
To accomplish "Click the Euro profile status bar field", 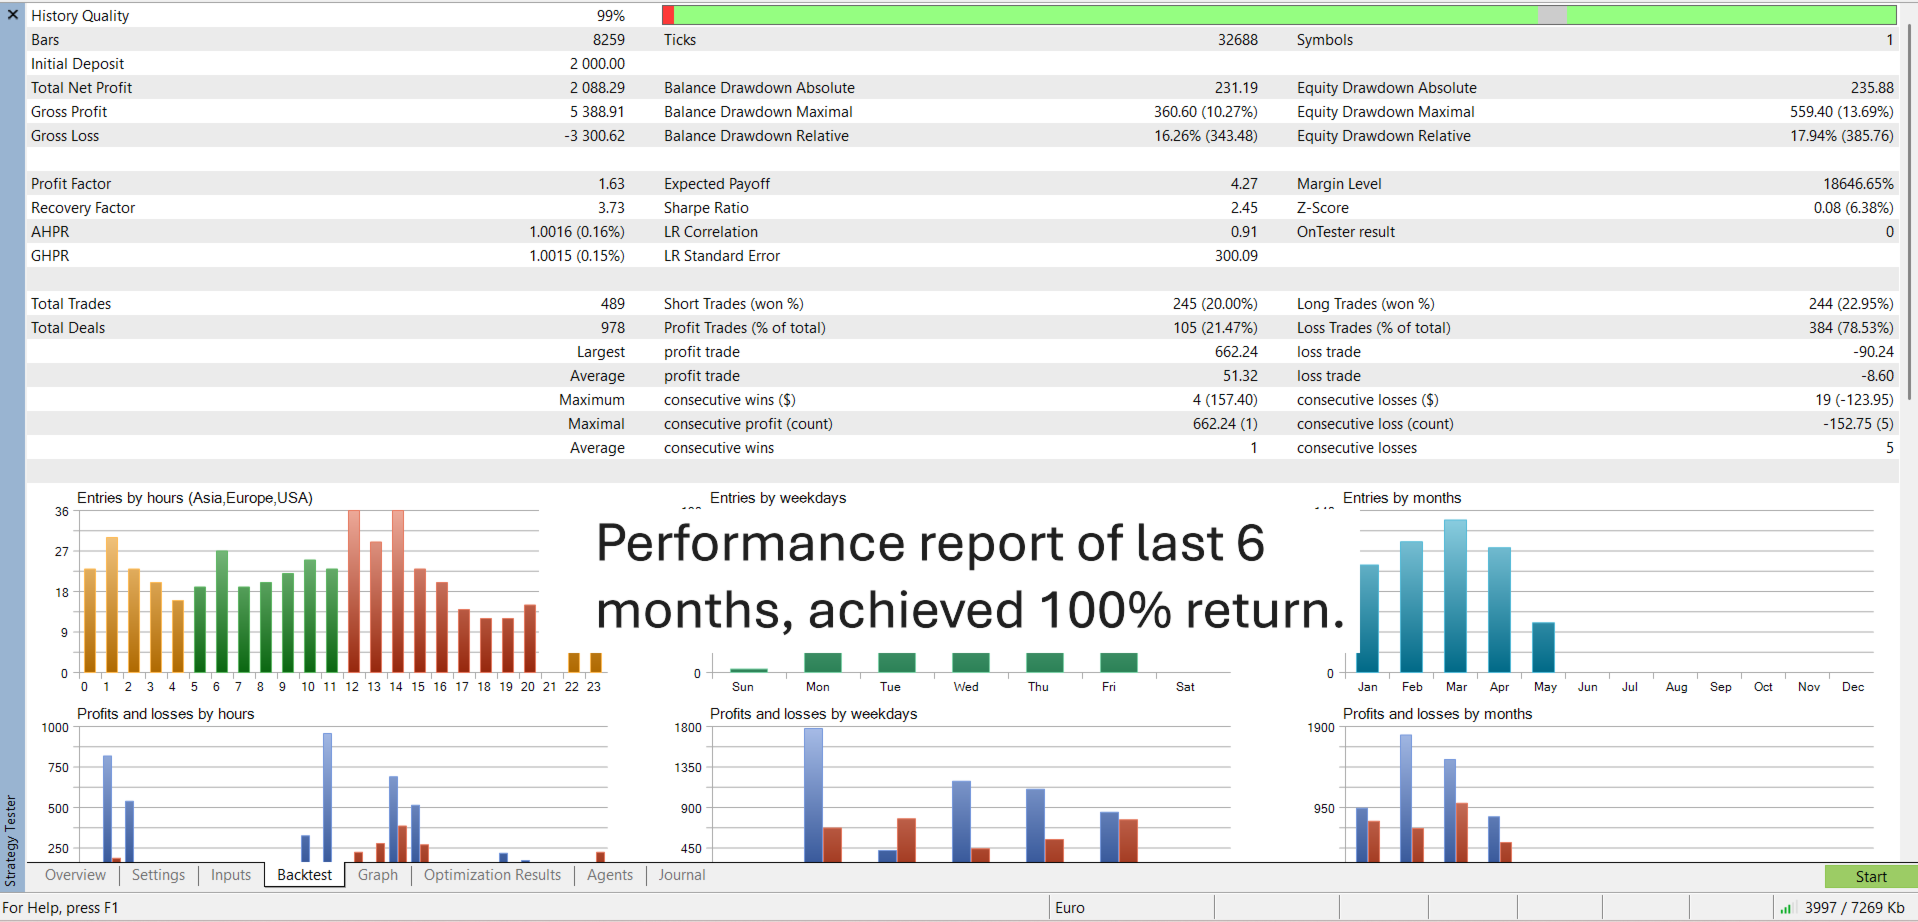I will 1132,908.
